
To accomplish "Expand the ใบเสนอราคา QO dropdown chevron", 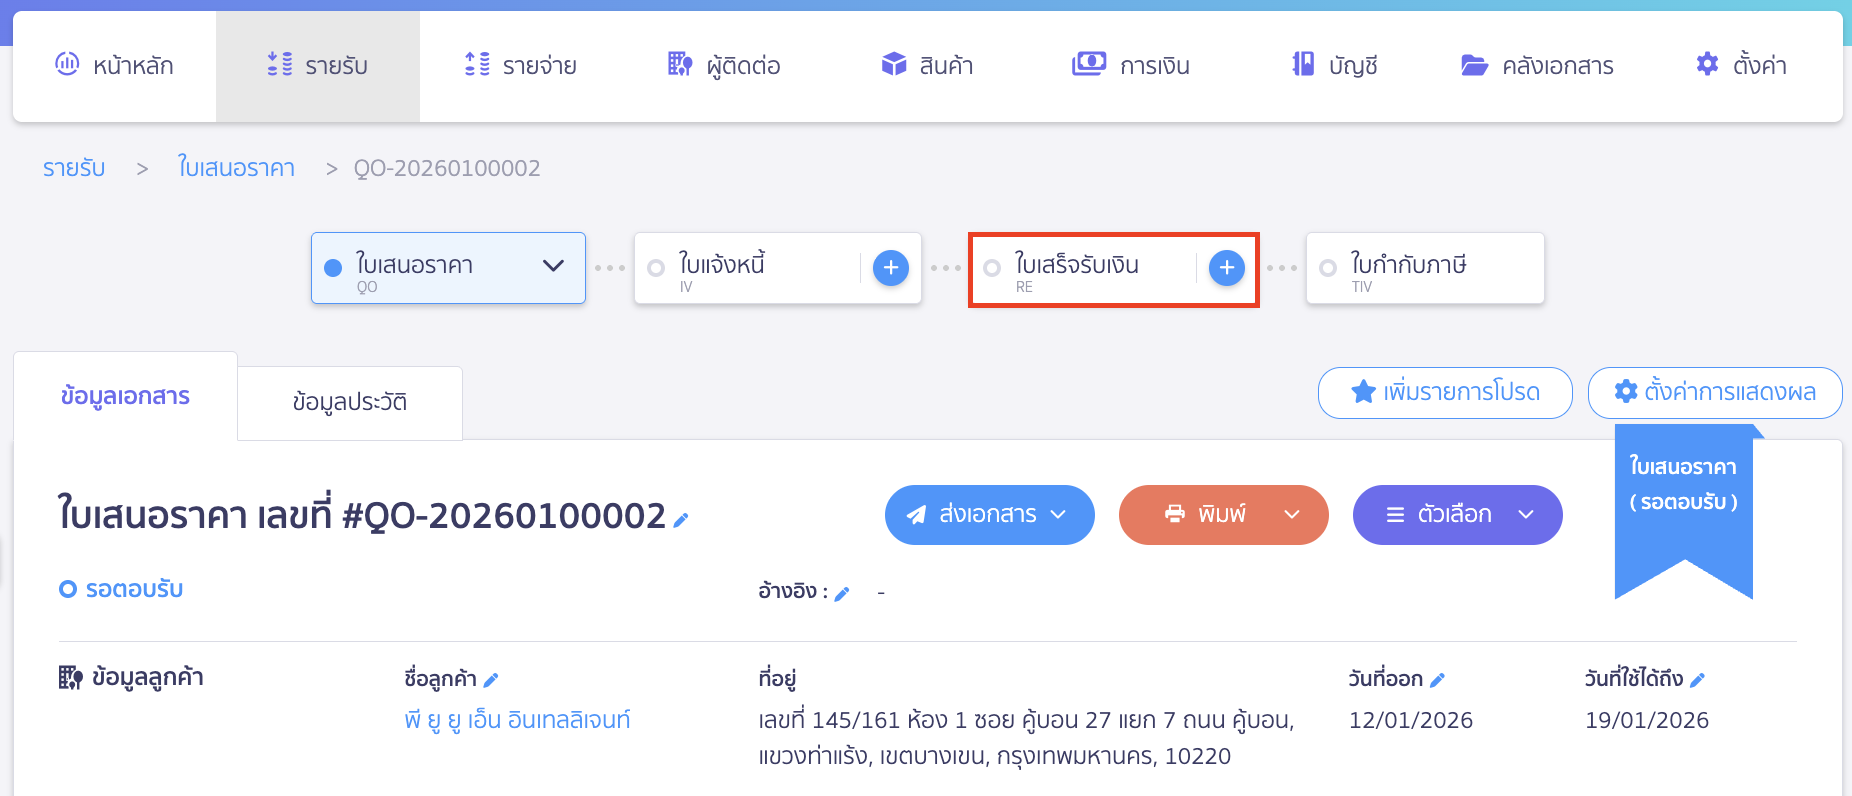I will pyautogui.click(x=553, y=266).
